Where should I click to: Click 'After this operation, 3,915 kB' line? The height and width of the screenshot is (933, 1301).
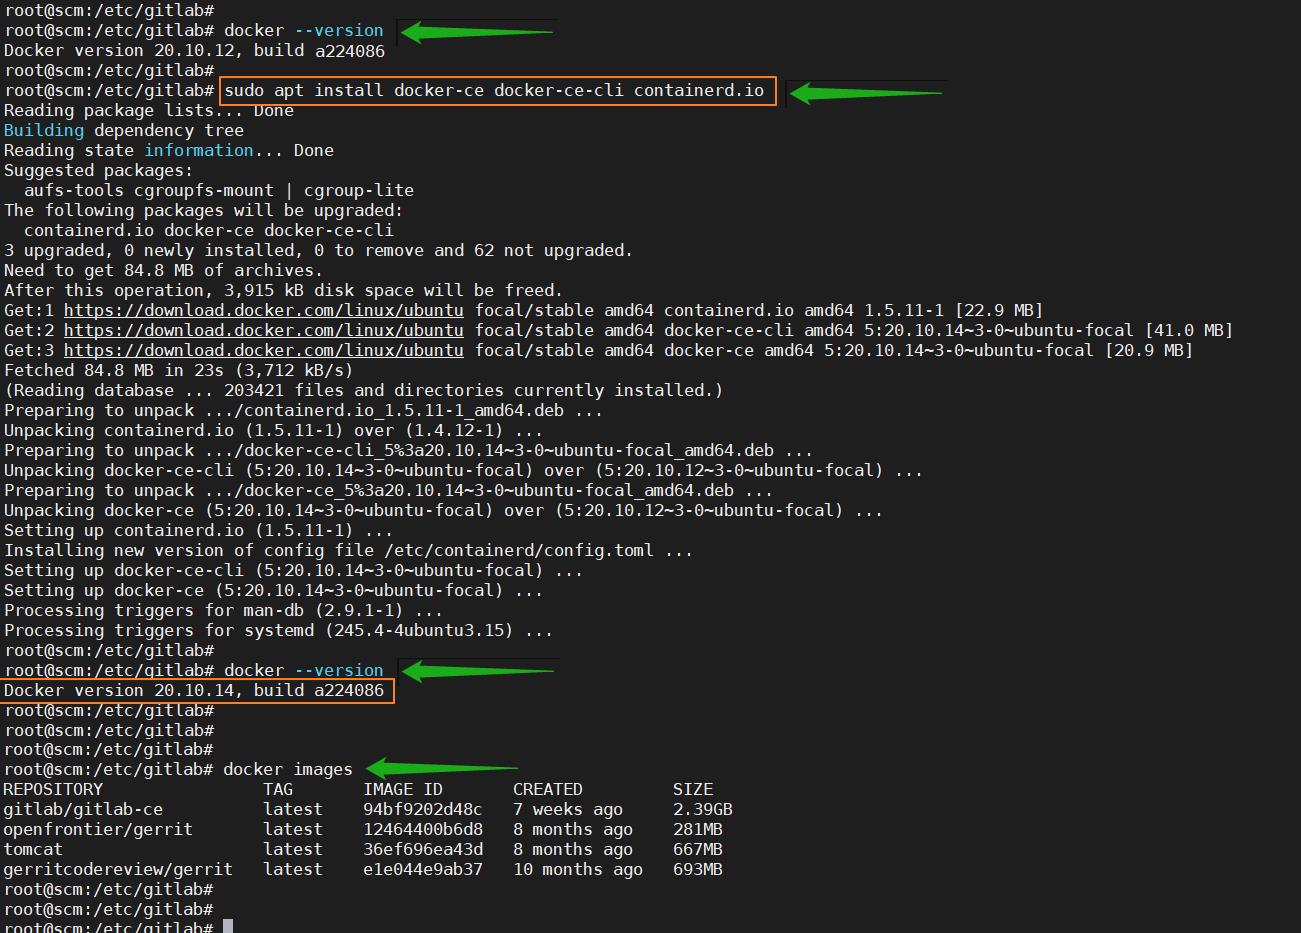[x=283, y=290]
